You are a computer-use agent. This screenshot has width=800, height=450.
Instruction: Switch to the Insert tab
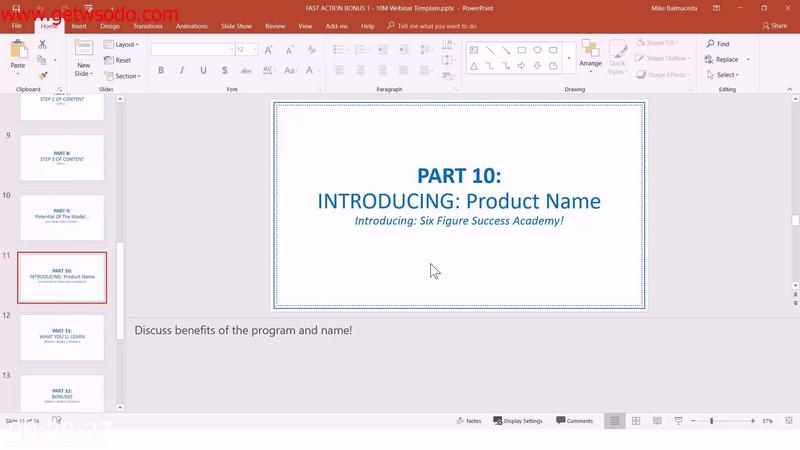click(x=79, y=26)
